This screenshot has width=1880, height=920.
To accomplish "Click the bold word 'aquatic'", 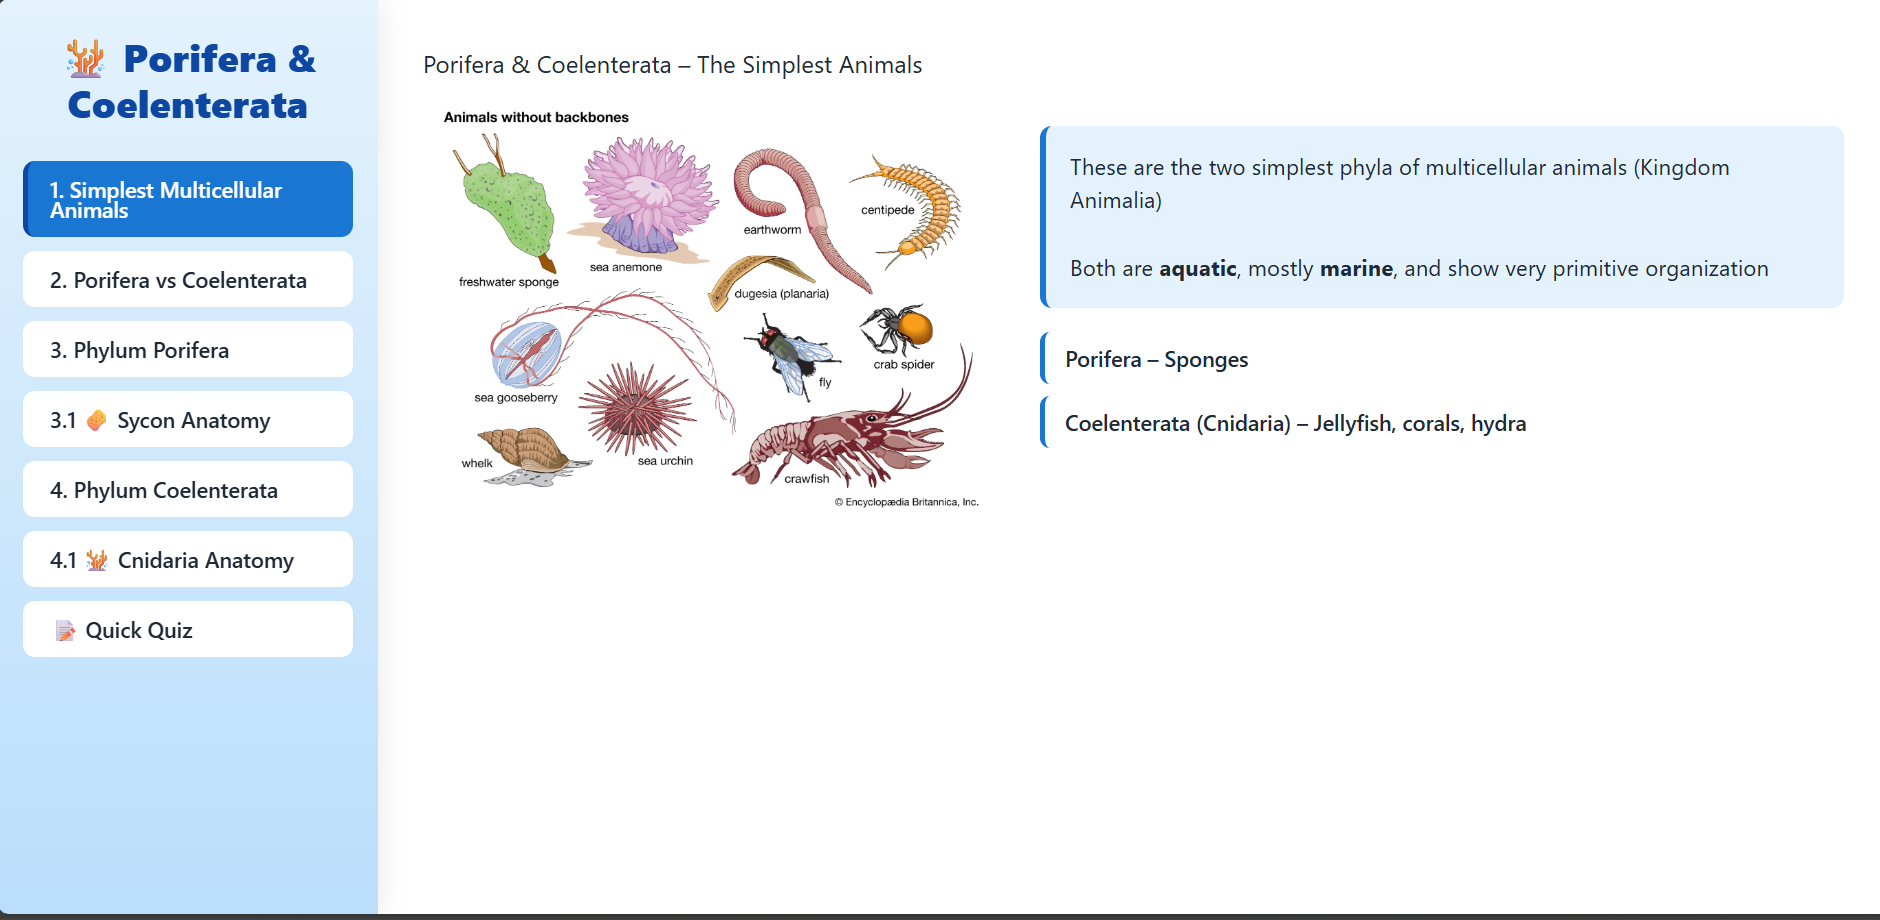I will (1198, 269).
